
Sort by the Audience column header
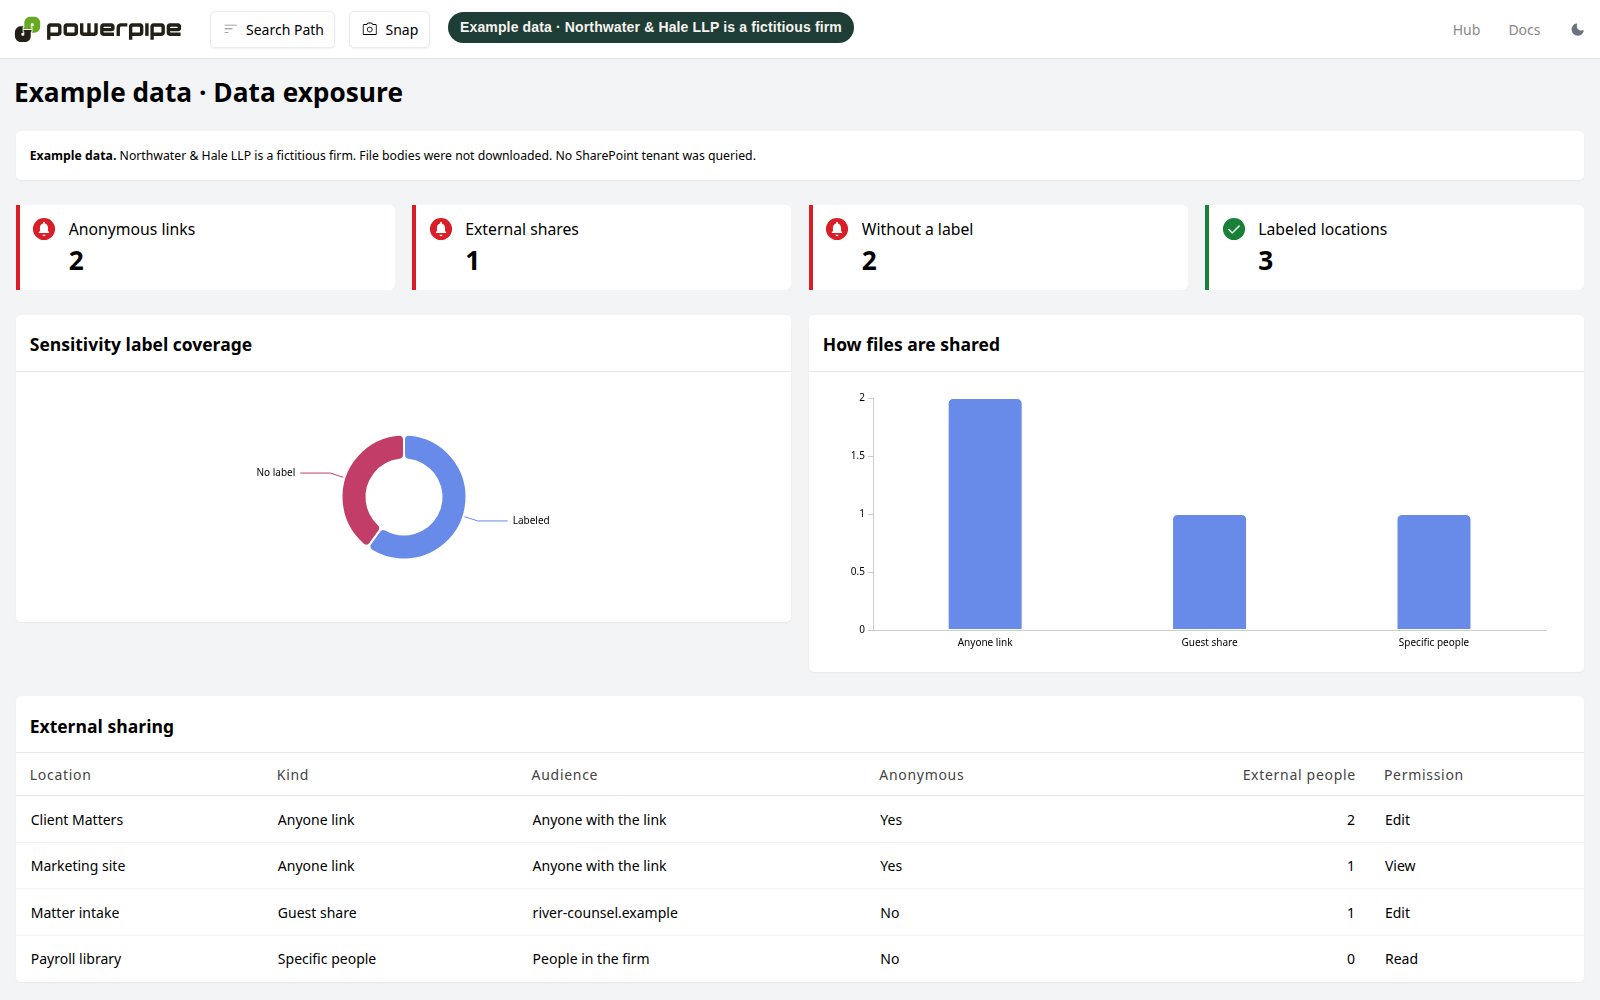click(x=564, y=775)
